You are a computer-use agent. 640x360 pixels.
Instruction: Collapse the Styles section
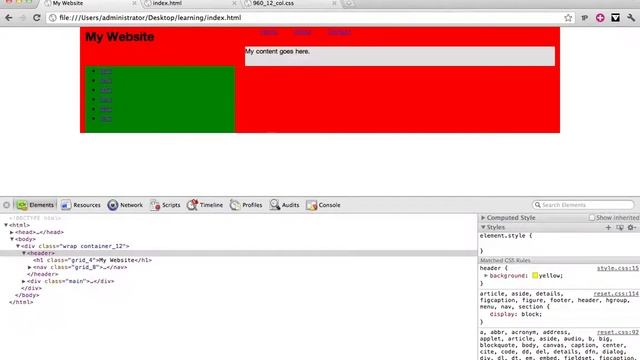483,227
